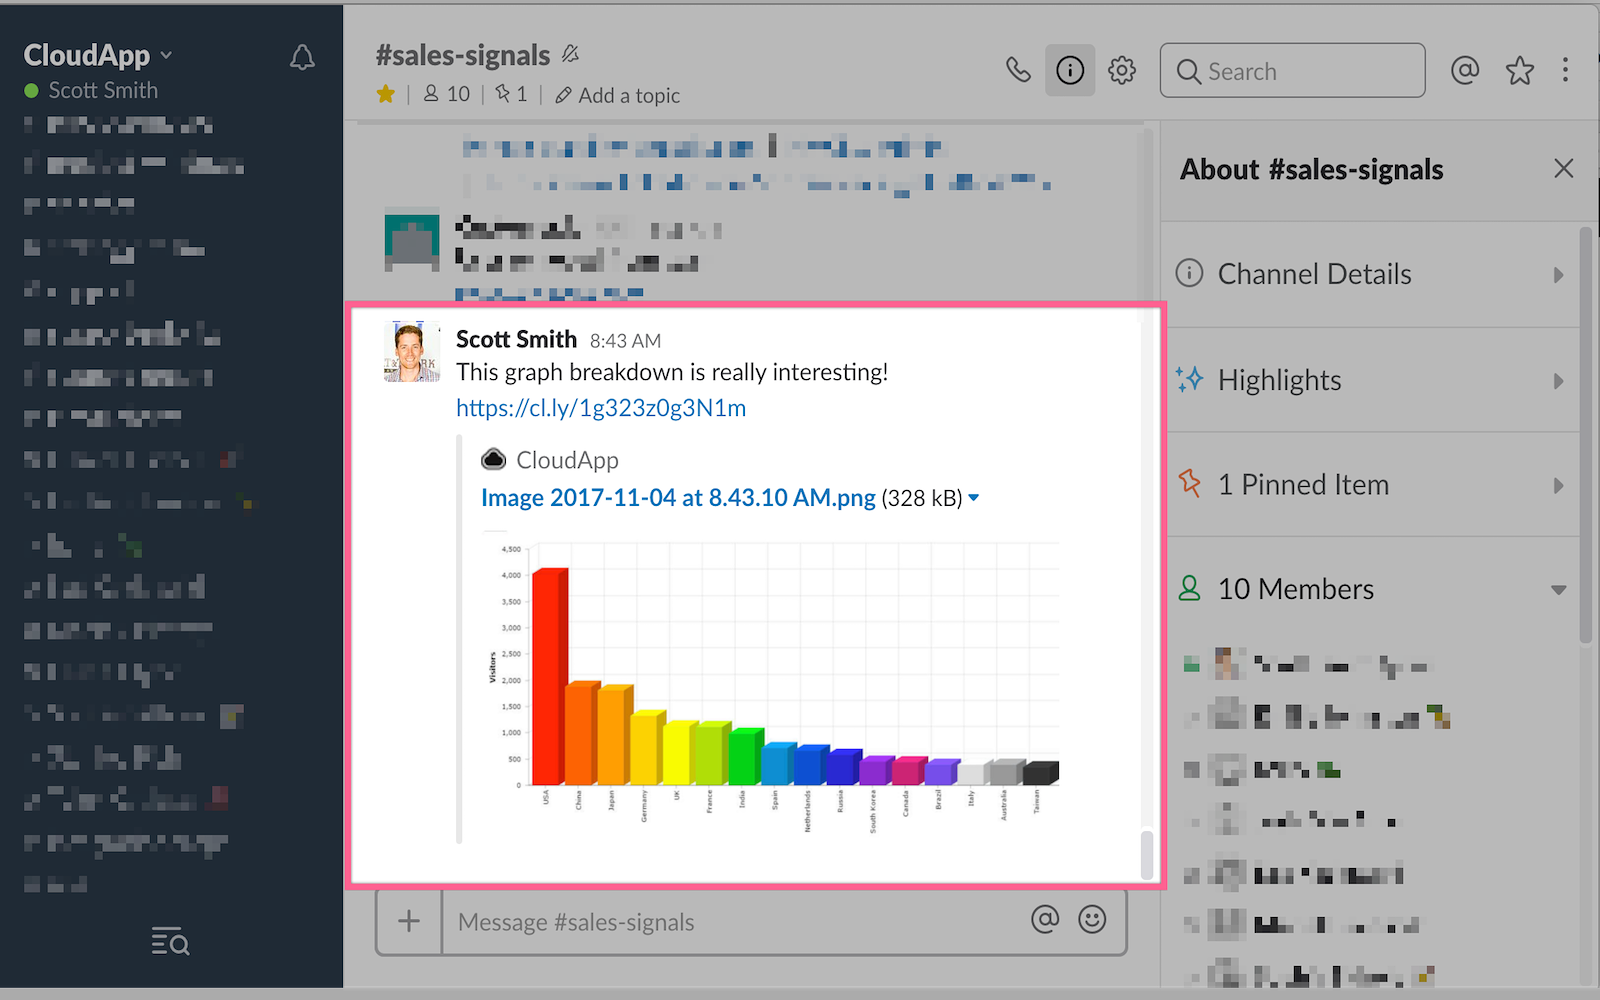Unstar the #sales-signals channel
The image size is (1600, 1000).
pyautogui.click(x=386, y=94)
